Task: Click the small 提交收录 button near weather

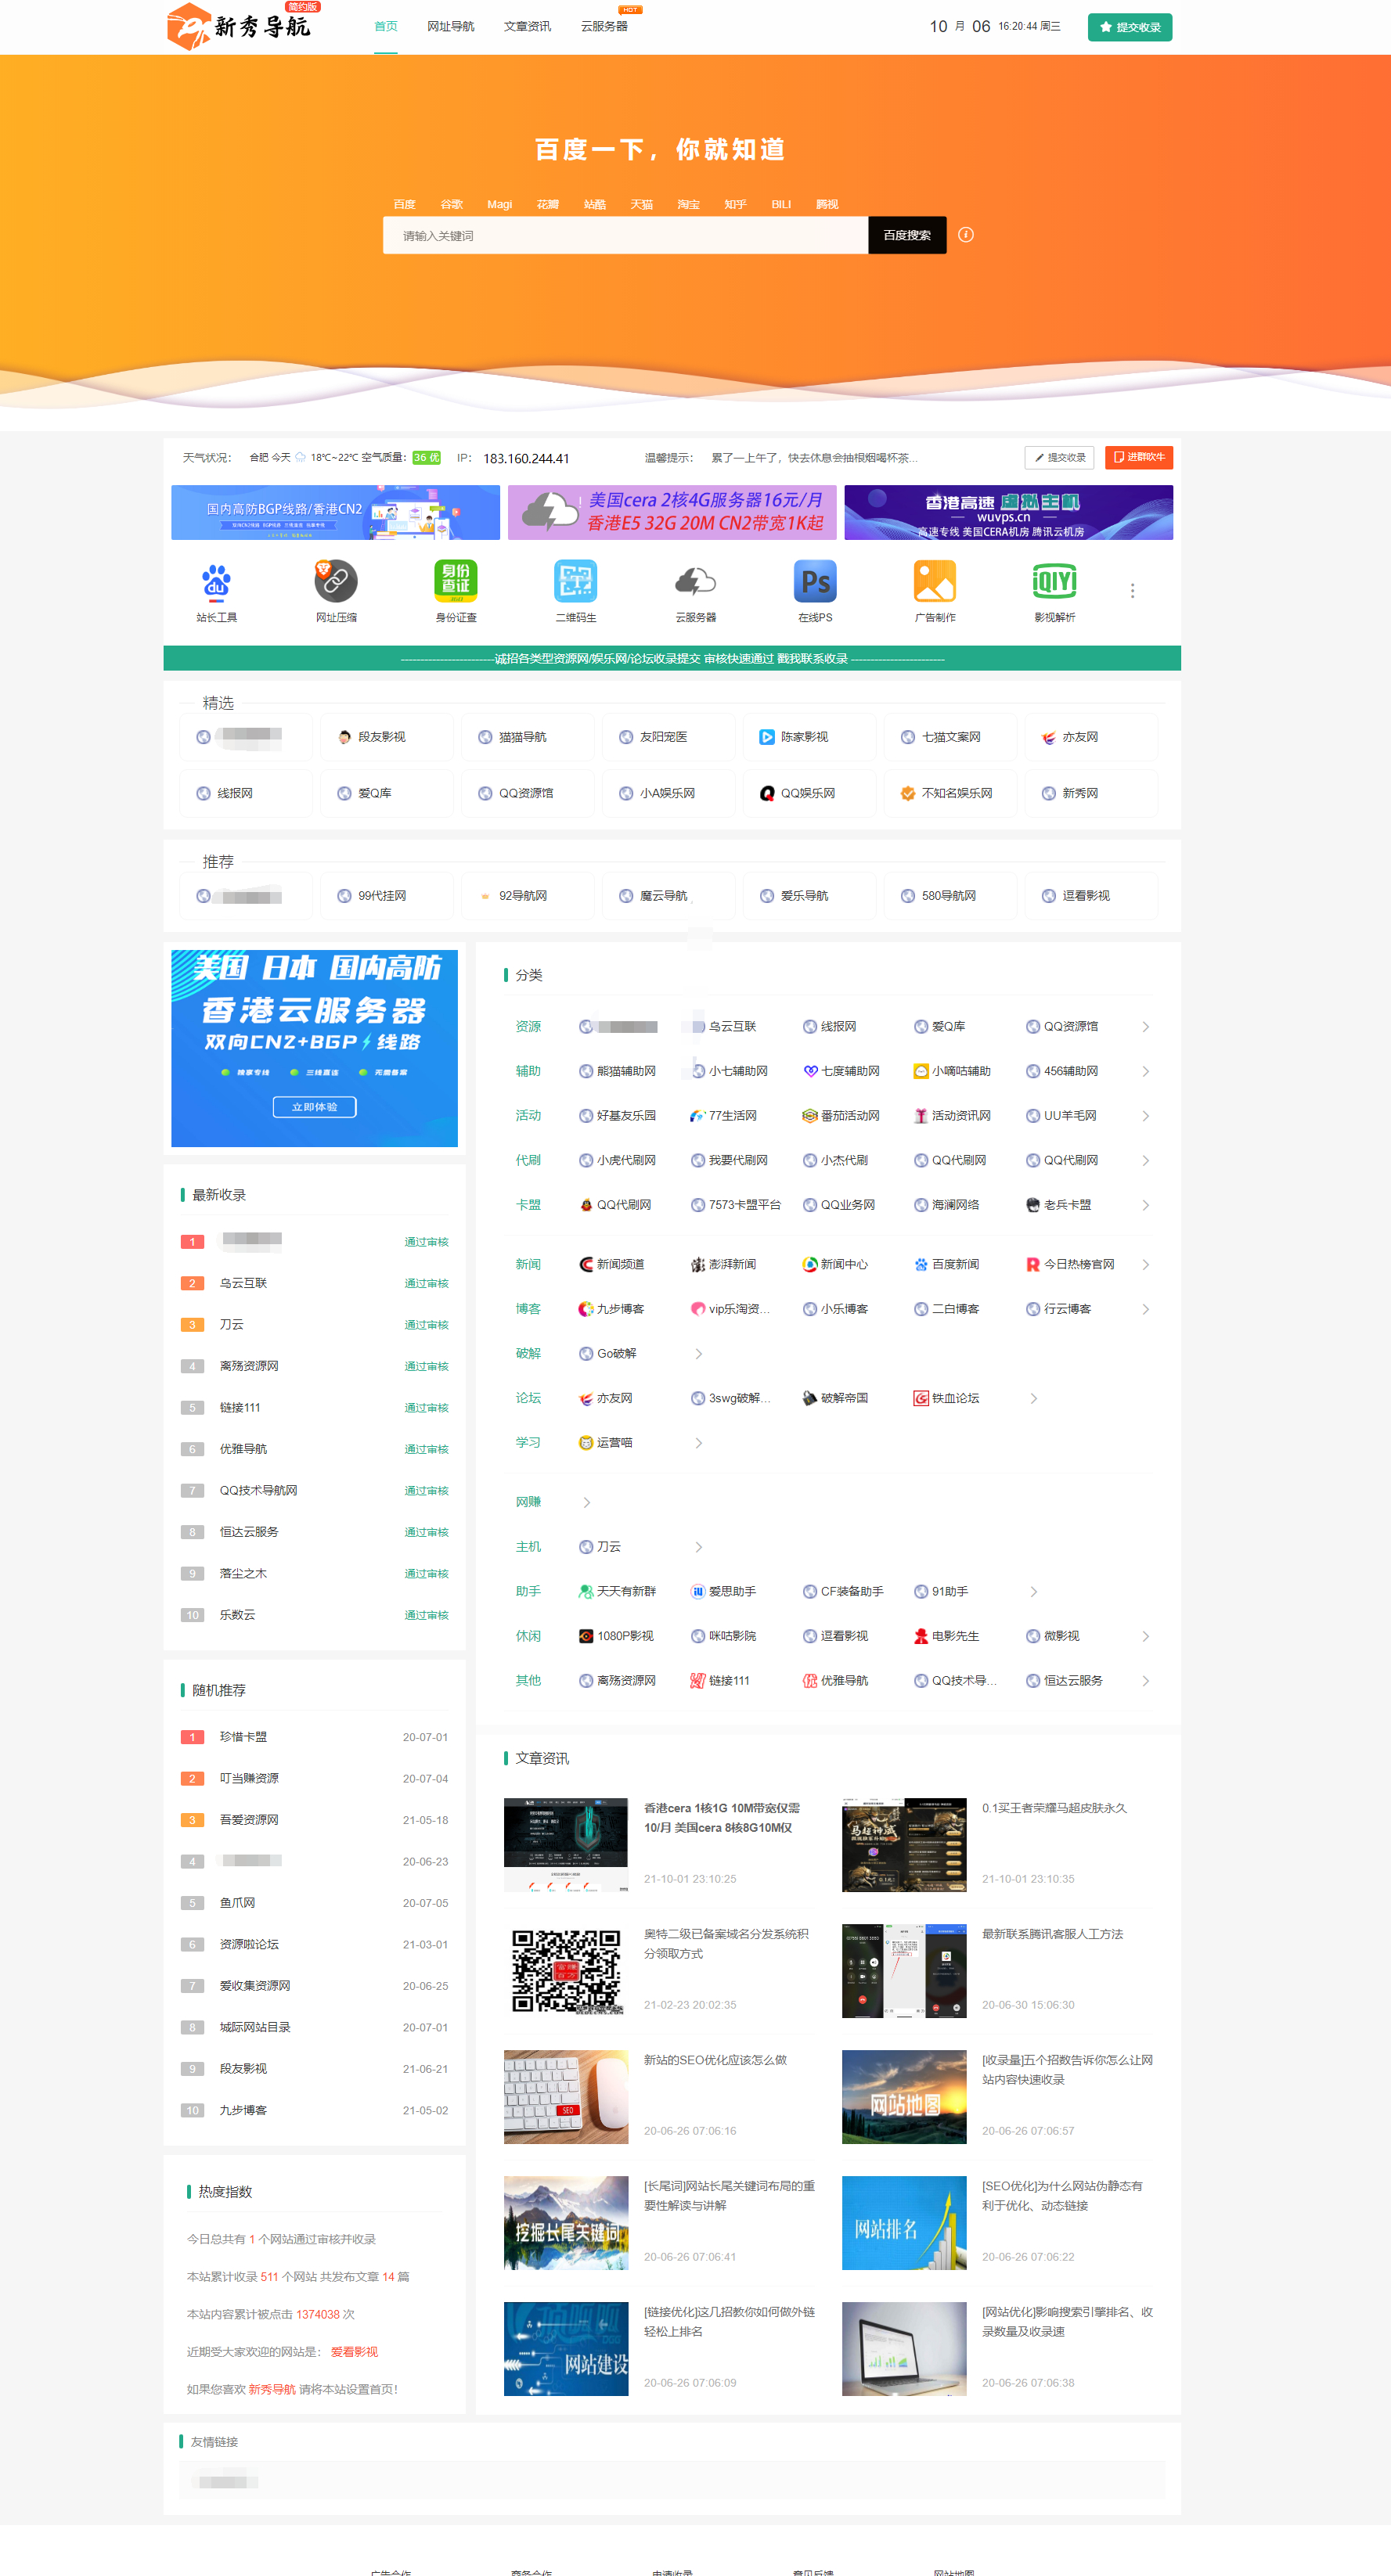Action: pos(1059,457)
